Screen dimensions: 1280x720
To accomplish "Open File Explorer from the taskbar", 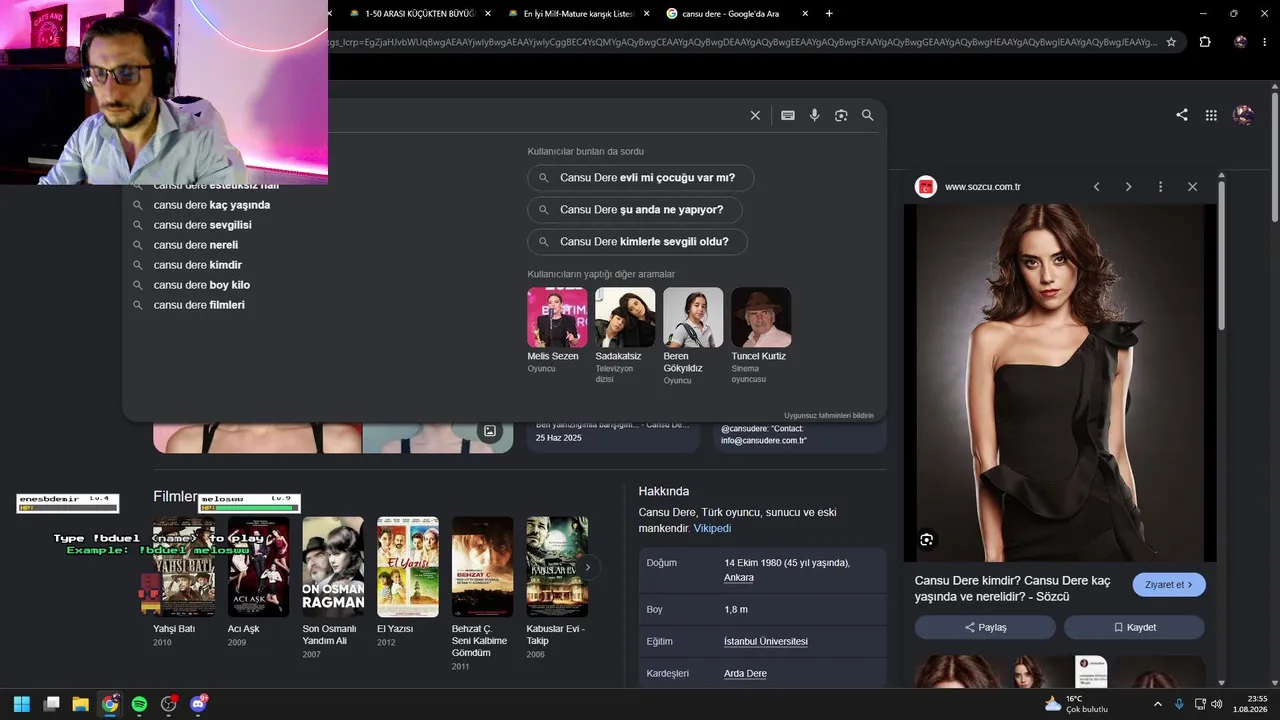I will [x=80, y=704].
